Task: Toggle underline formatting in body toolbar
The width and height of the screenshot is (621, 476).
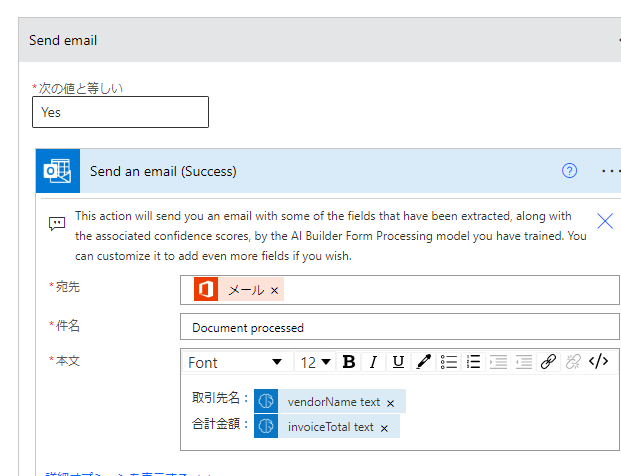Action: [398, 362]
